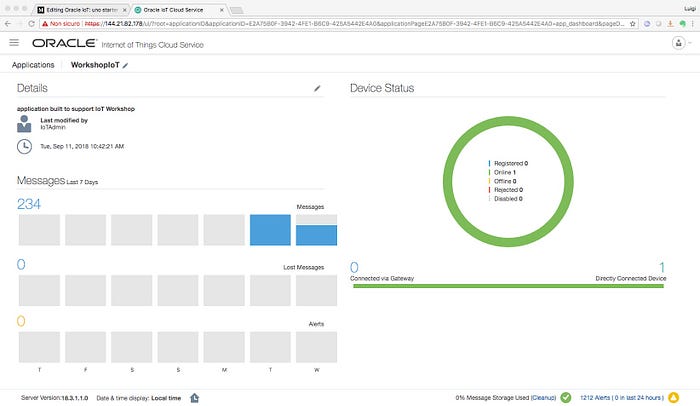Click the Server Version 18.3.1.1.0 text
This screenshot has width=700, height=406.
[x=54, y=398]
